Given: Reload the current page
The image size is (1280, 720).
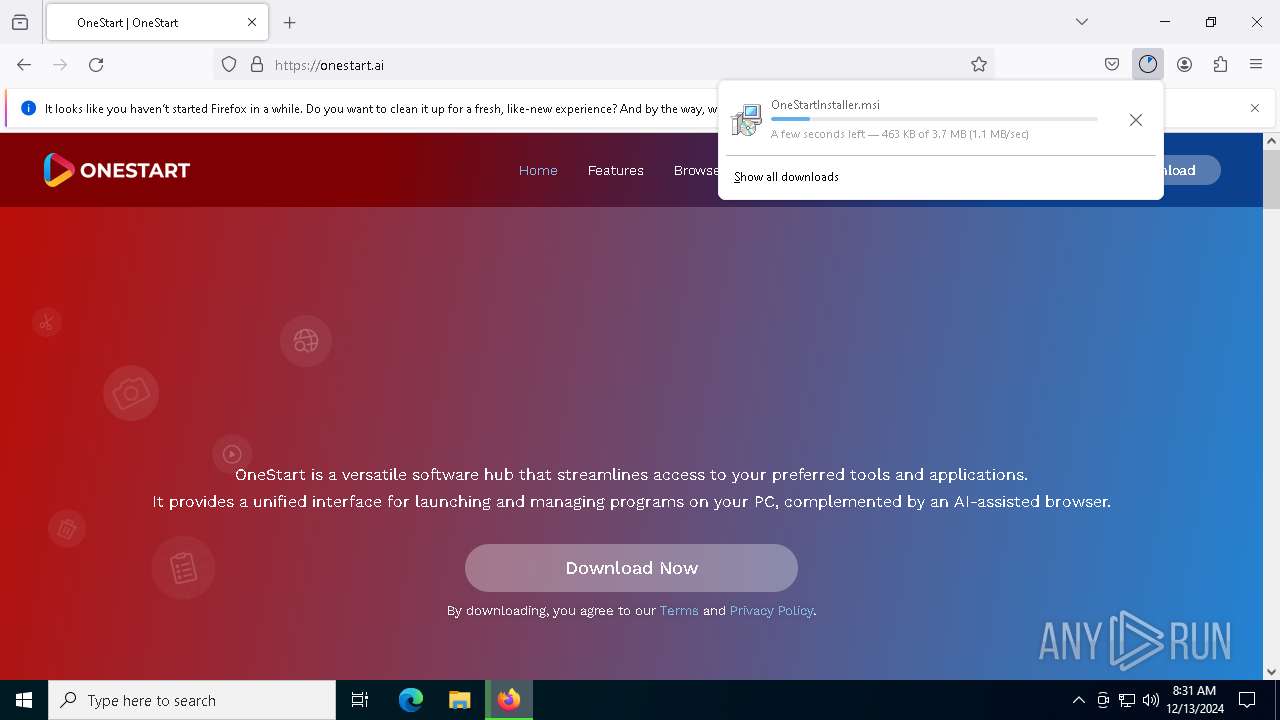Looking at the screenshot, I should coord(96,65).
